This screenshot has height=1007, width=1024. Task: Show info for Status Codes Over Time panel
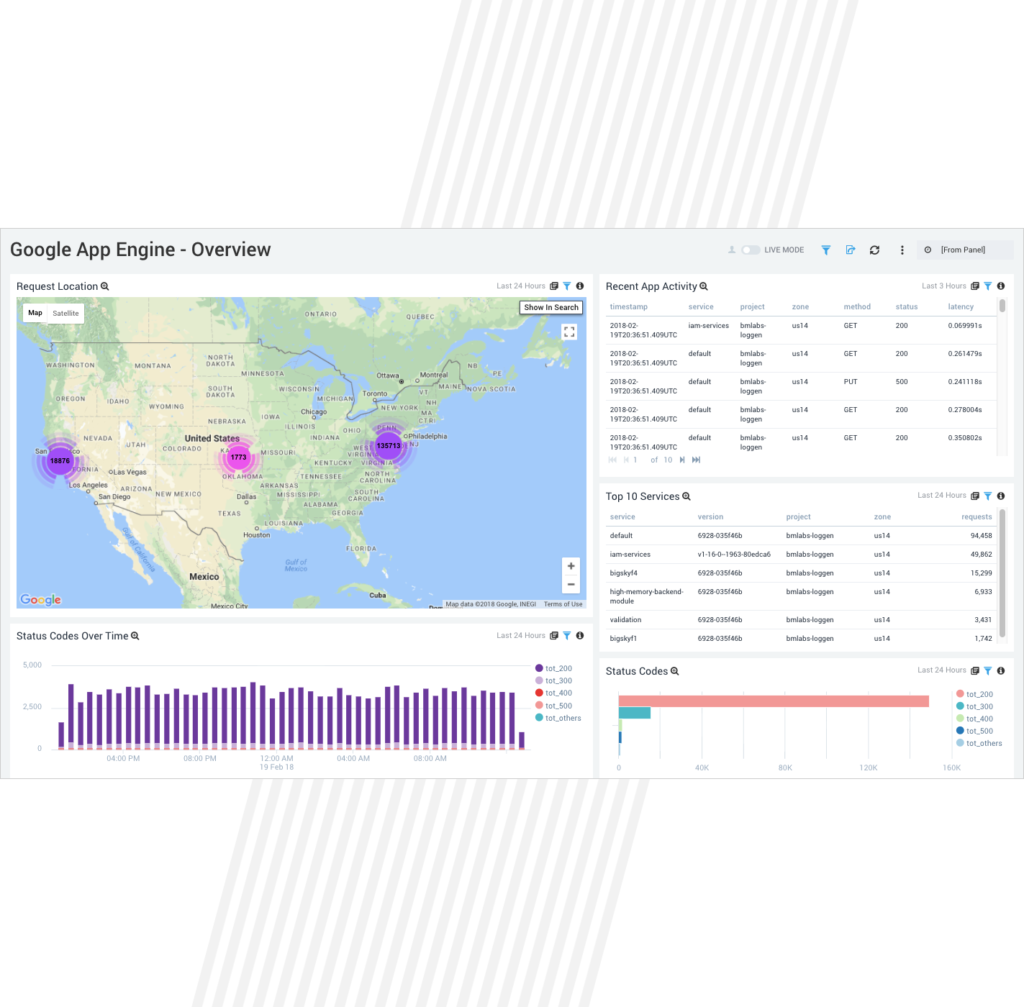pos(579,635)
